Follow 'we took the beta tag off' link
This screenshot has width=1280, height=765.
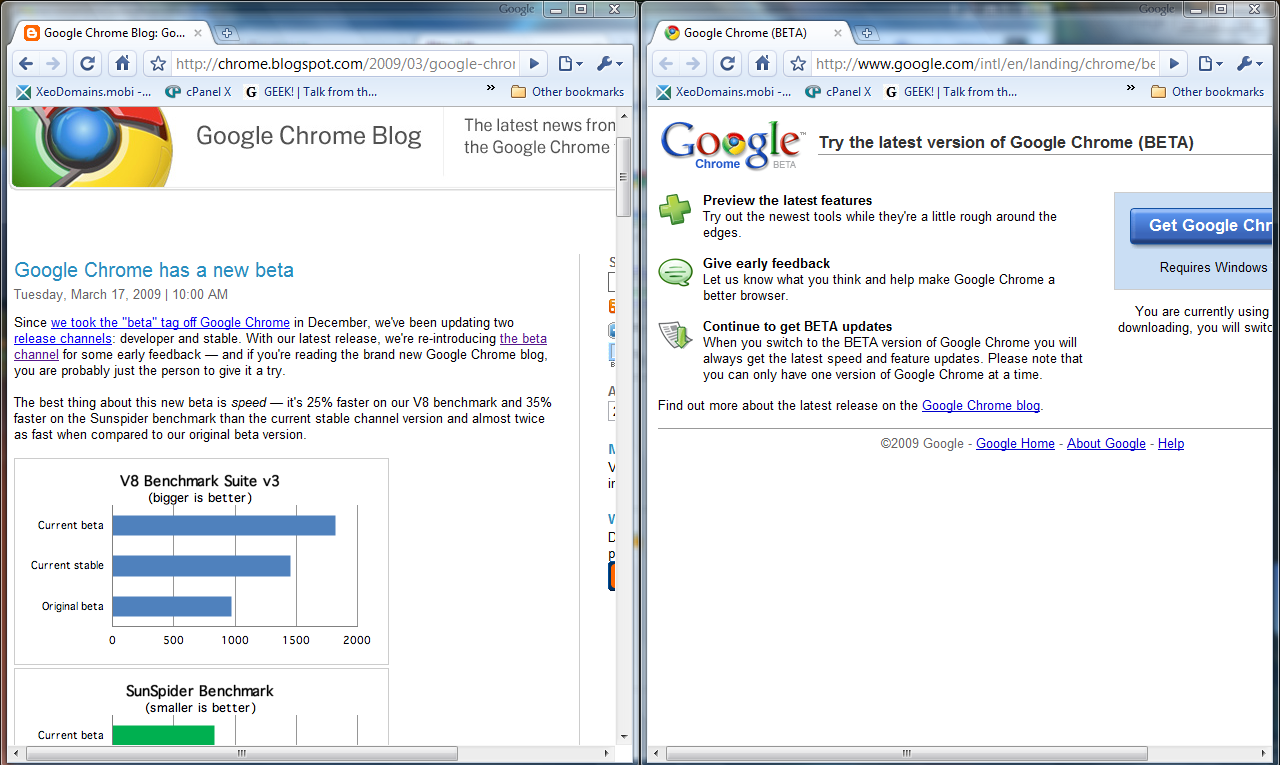point(170,323)
